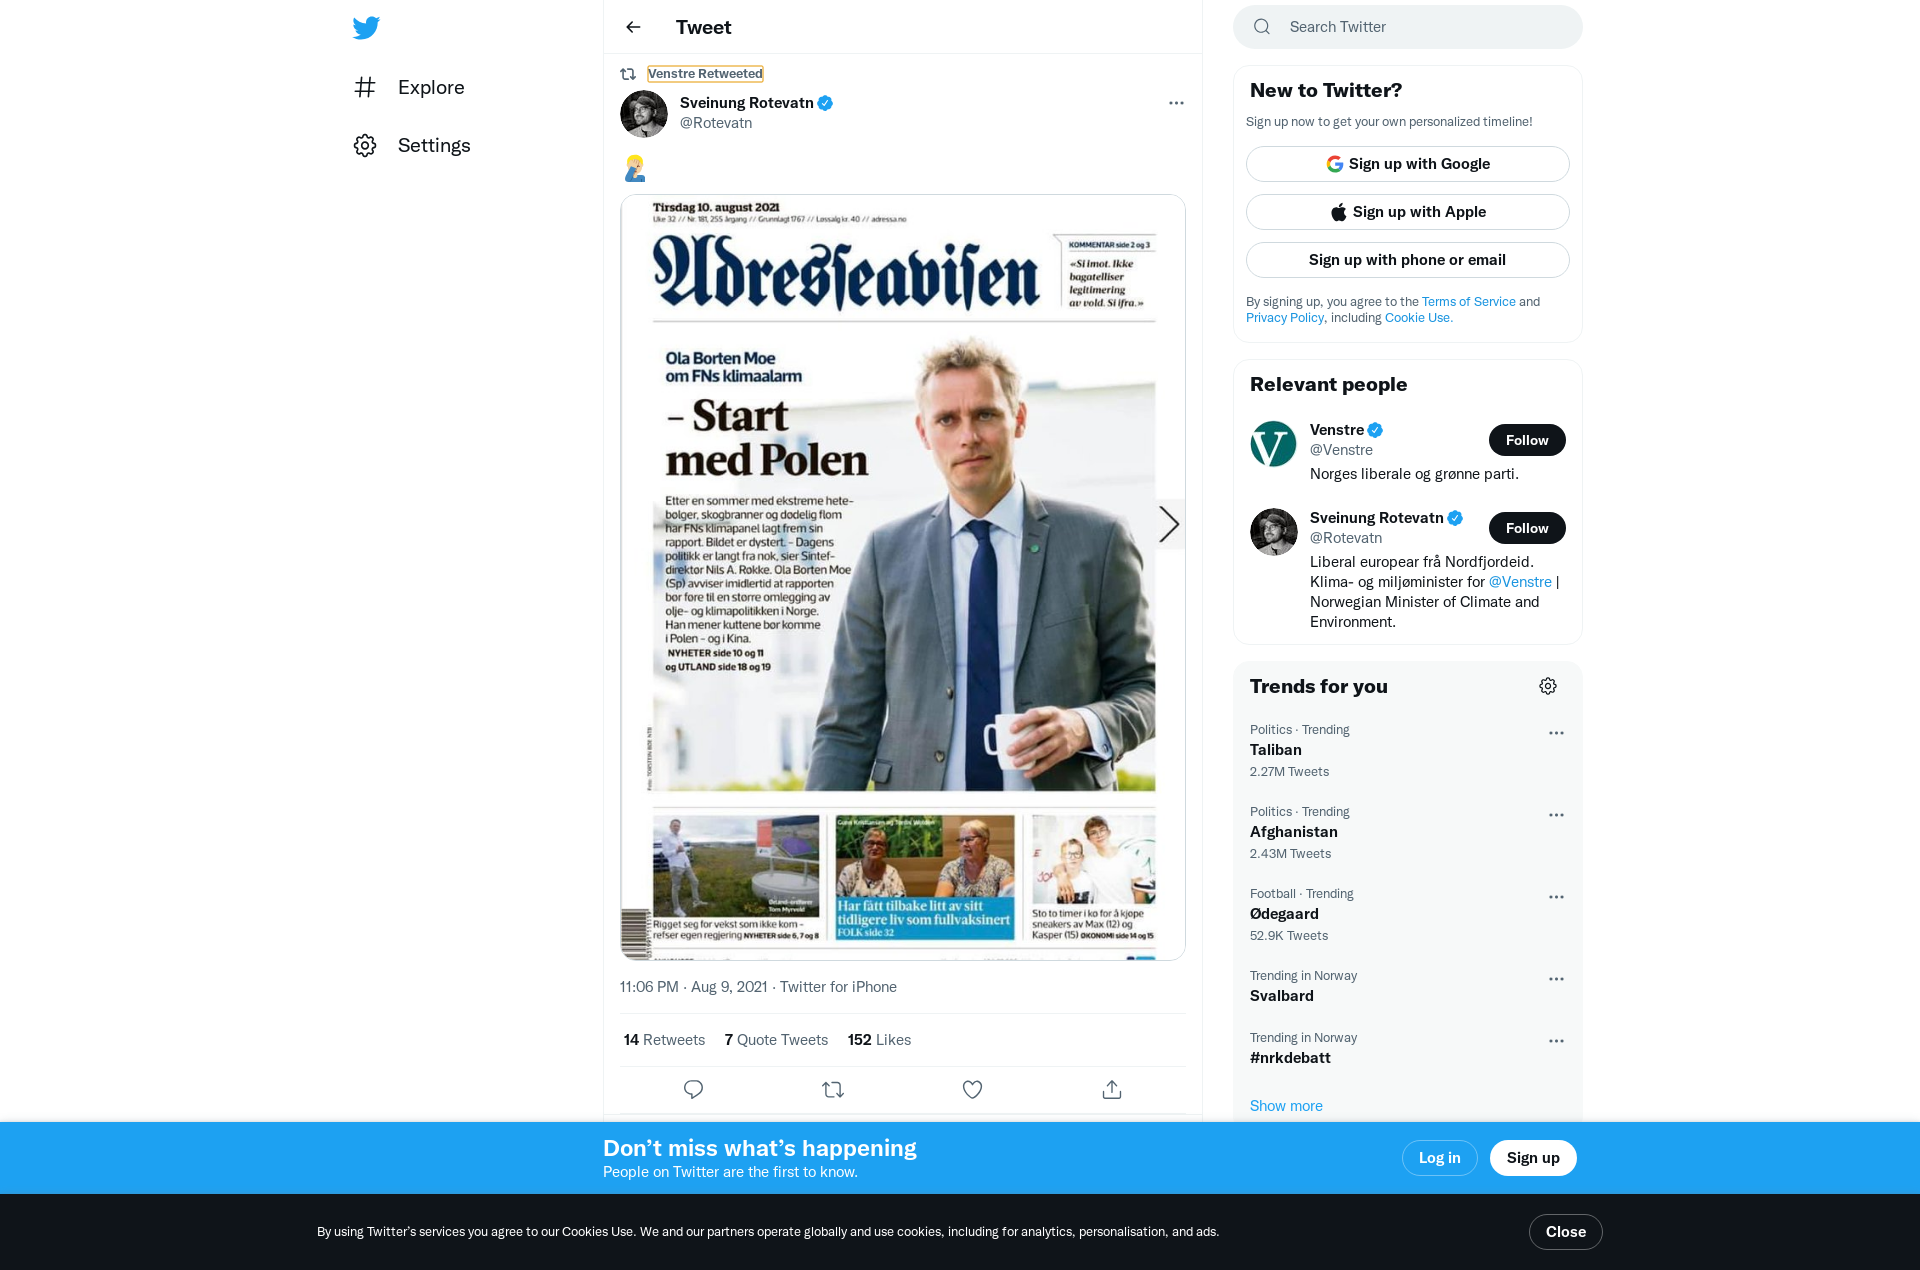Follow the Venstre account
1920x1270 pixels.
pyautogui.click(x=1527, y=440)
